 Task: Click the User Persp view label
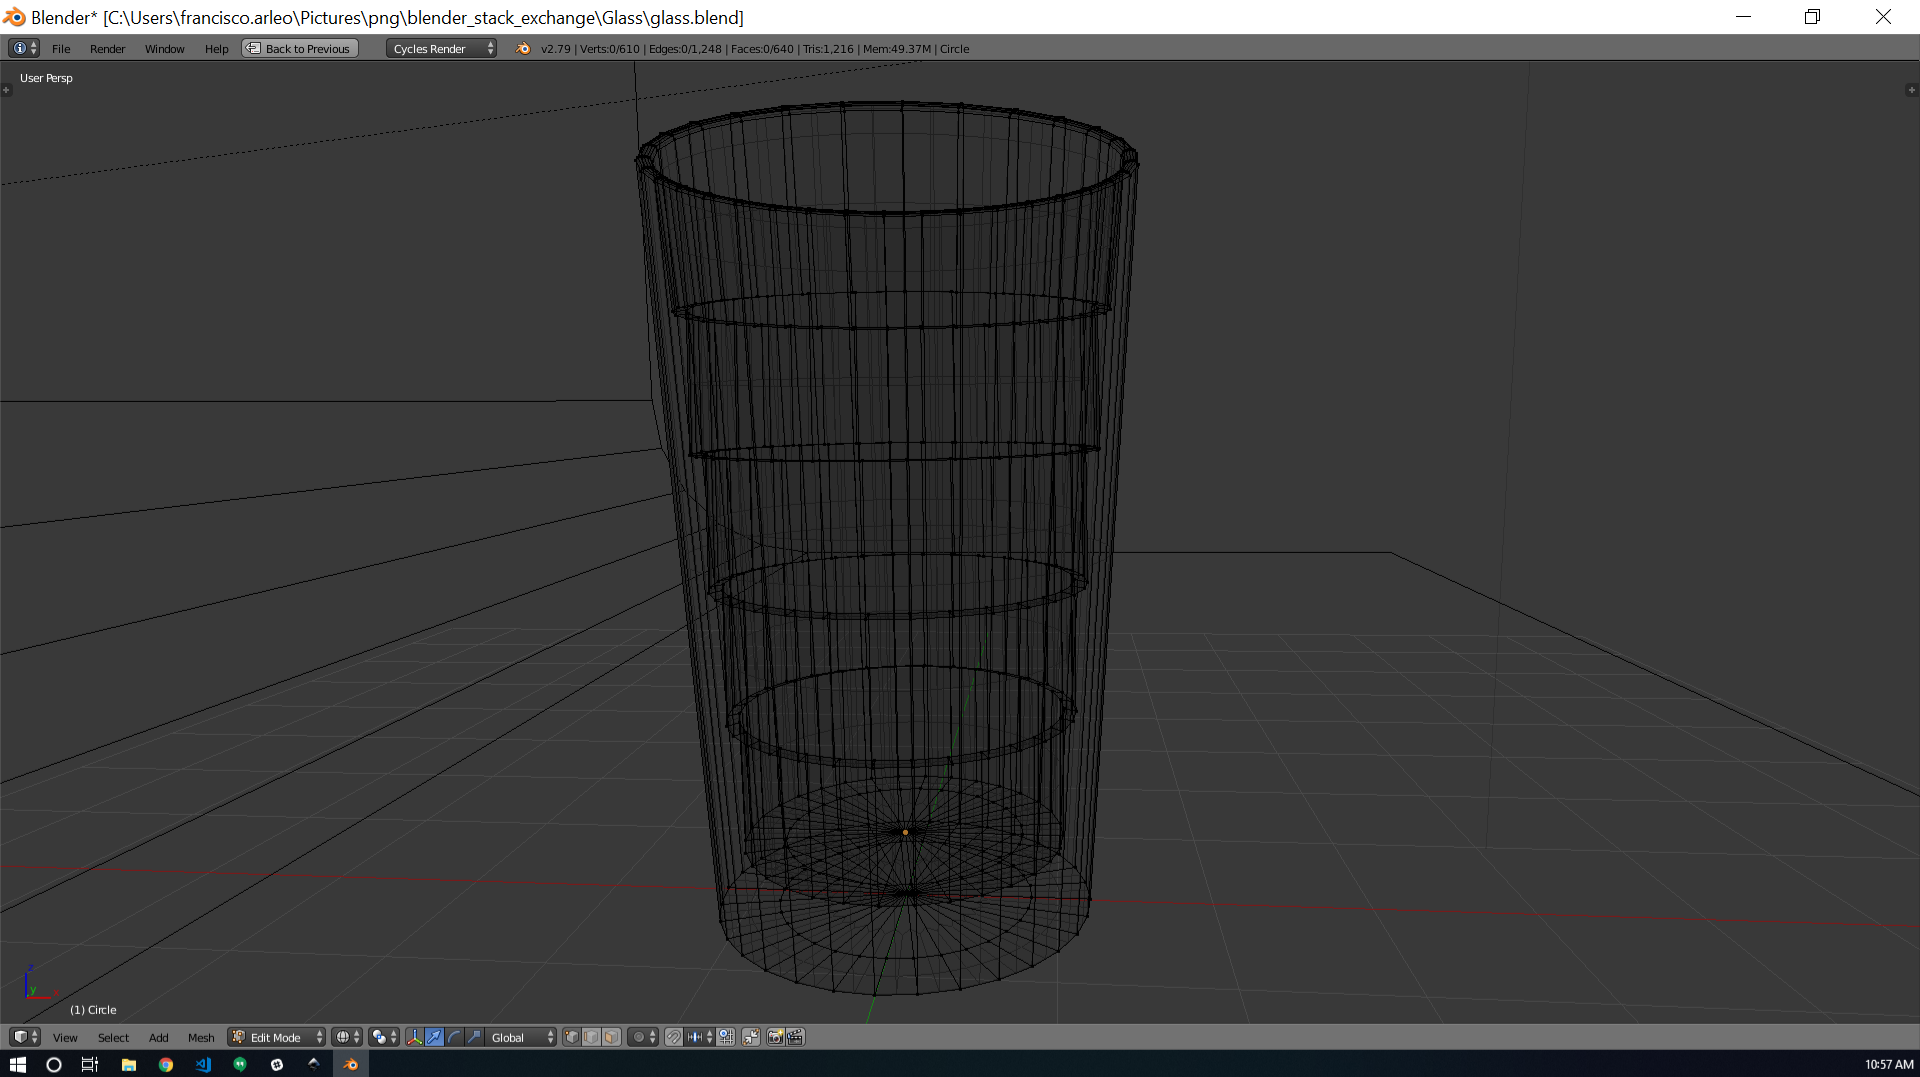[46, 78]
